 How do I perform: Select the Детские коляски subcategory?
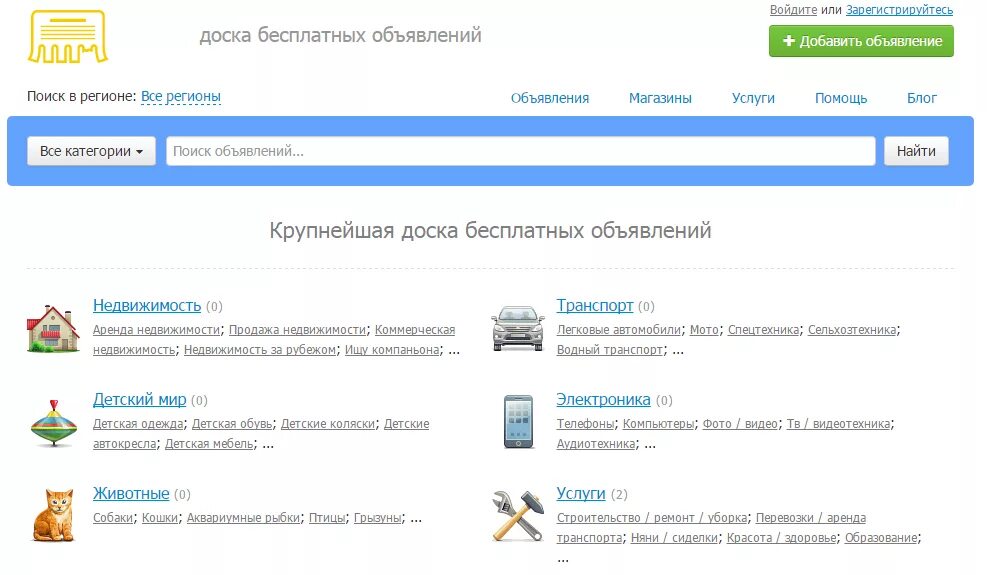click(328, 424)
